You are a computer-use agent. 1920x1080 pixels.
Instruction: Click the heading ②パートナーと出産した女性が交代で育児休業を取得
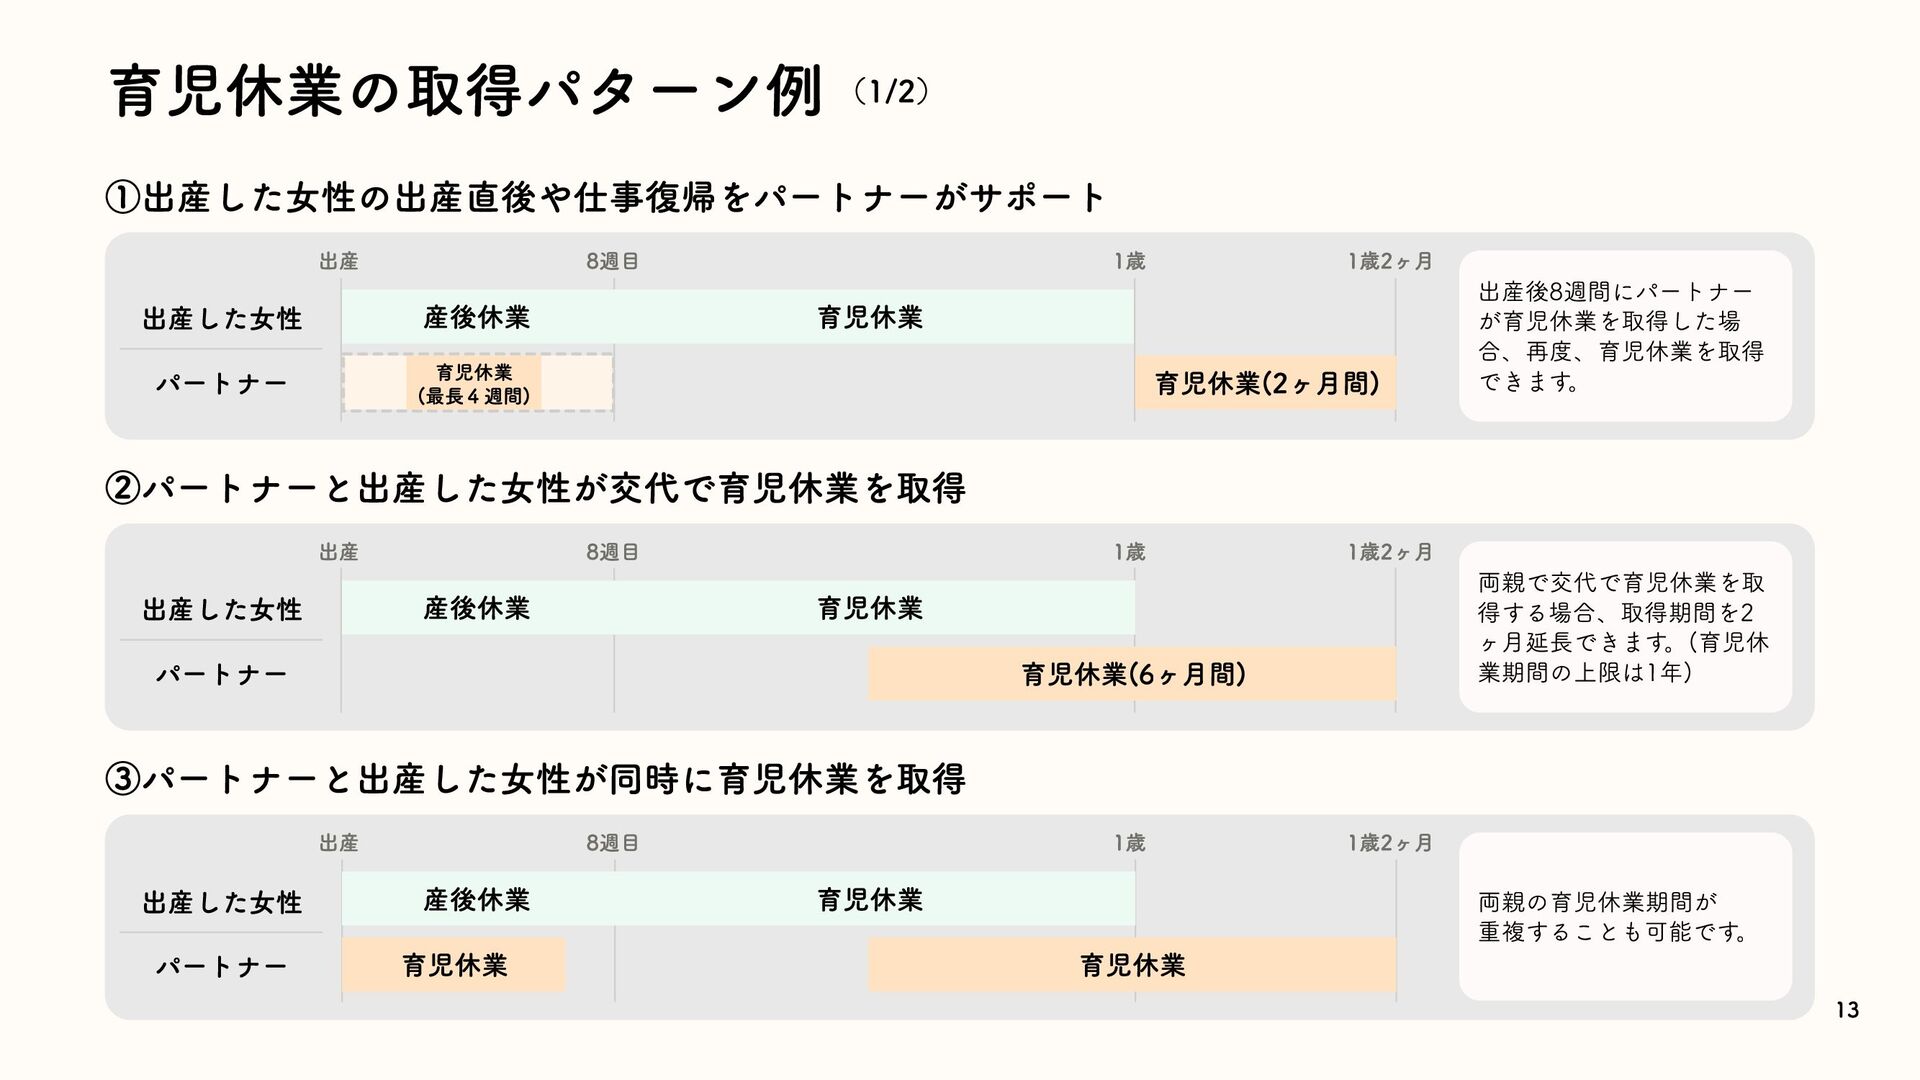535,488
